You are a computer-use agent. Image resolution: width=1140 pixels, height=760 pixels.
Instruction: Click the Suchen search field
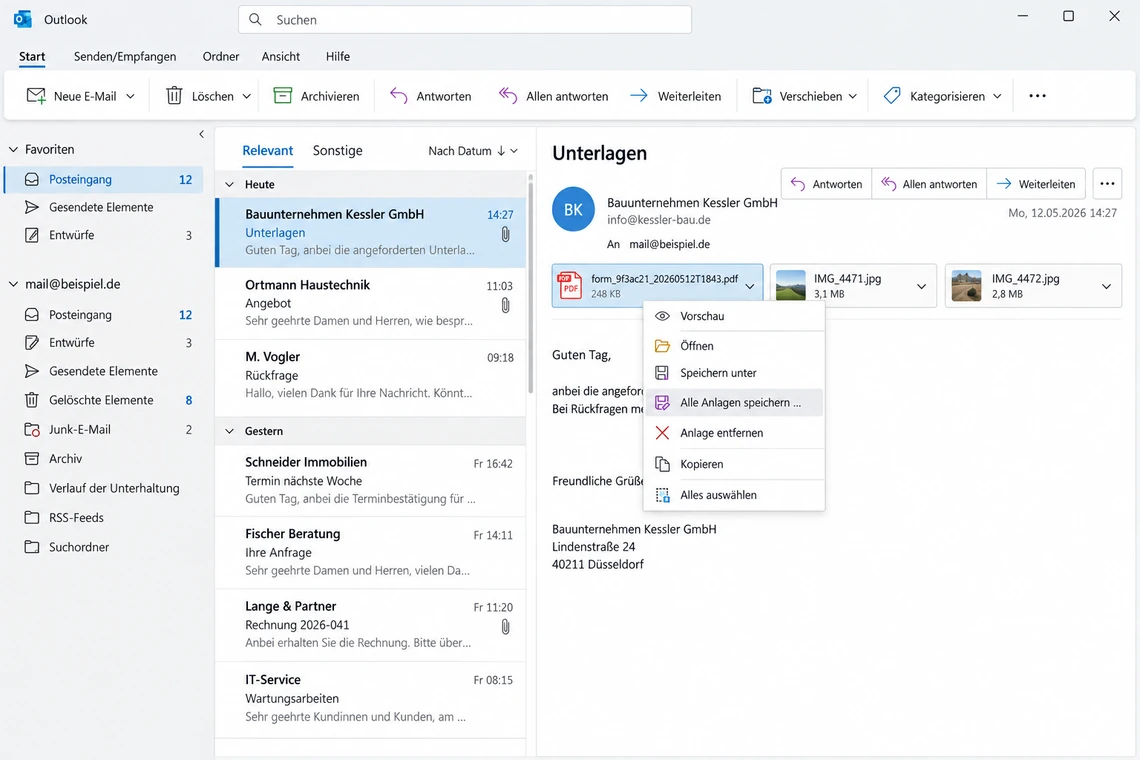click(x=465, y=20)
